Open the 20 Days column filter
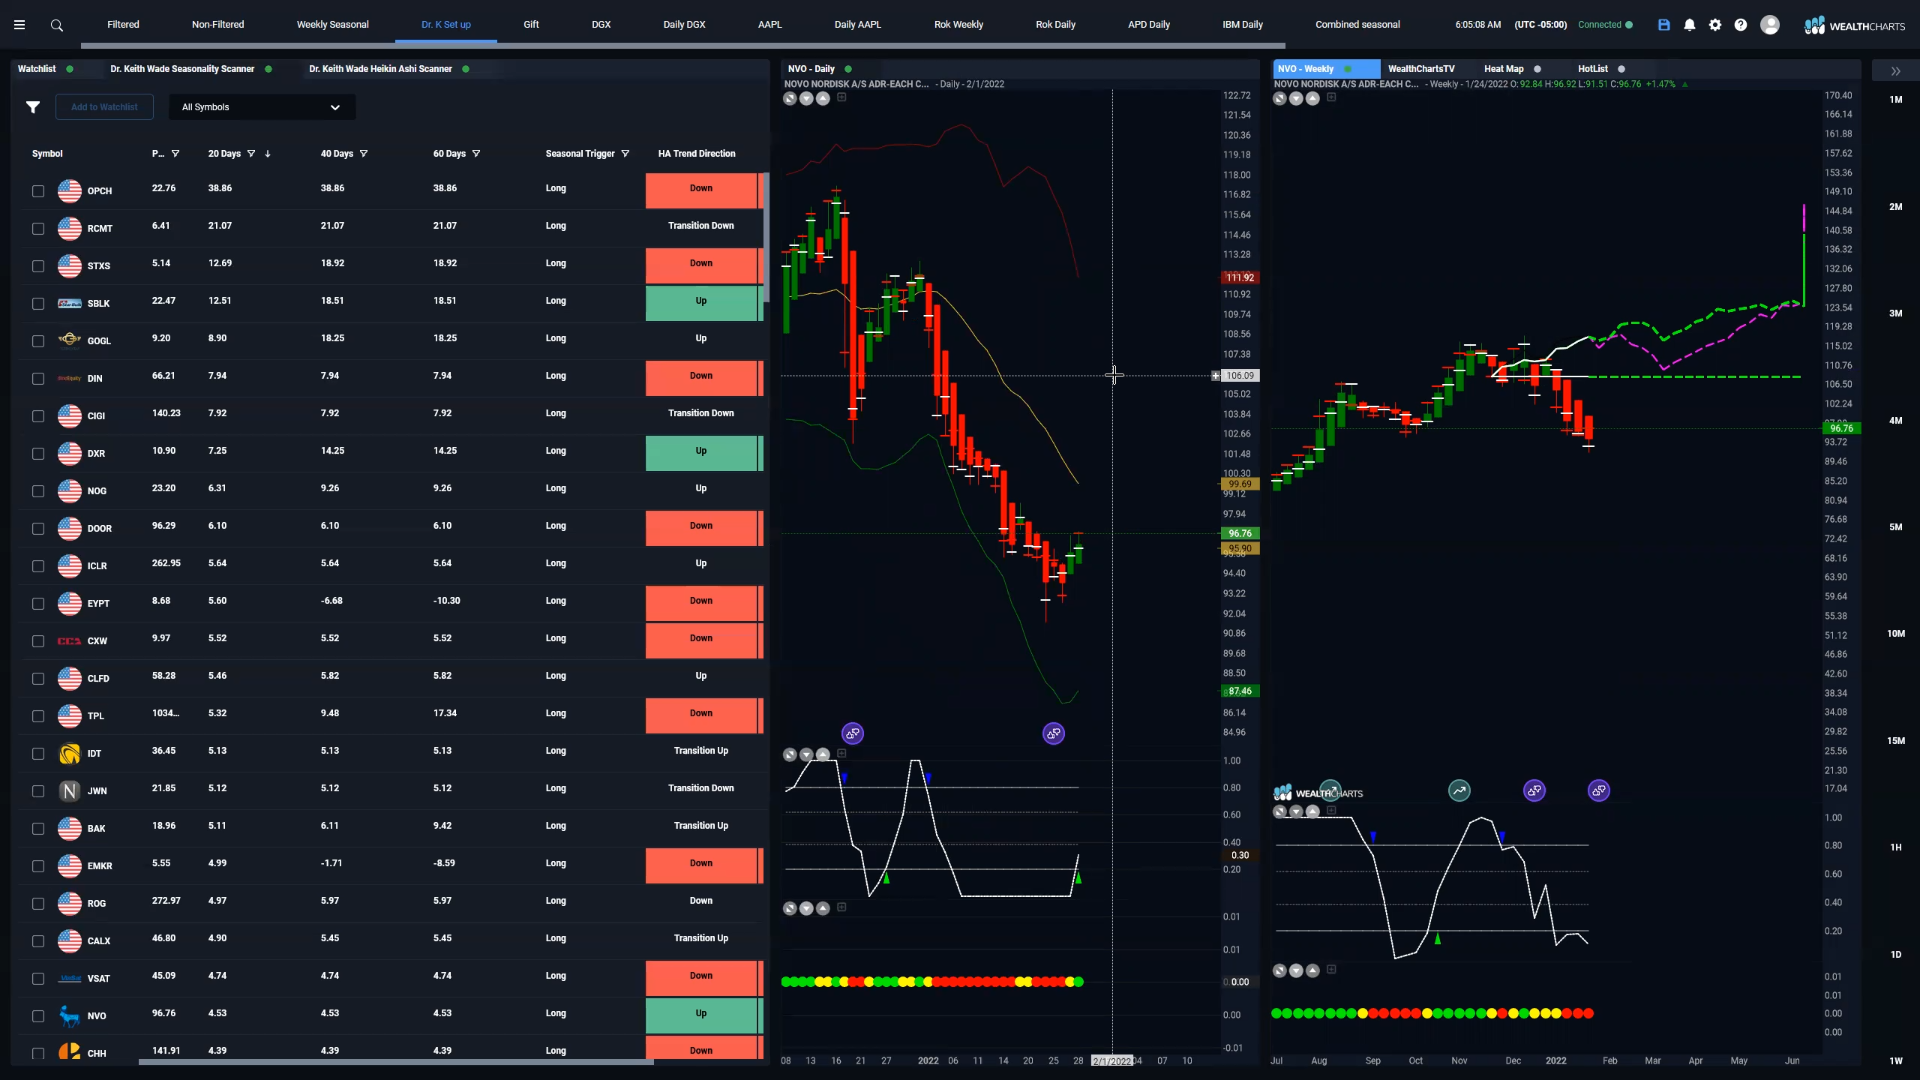 pos(251,154)
